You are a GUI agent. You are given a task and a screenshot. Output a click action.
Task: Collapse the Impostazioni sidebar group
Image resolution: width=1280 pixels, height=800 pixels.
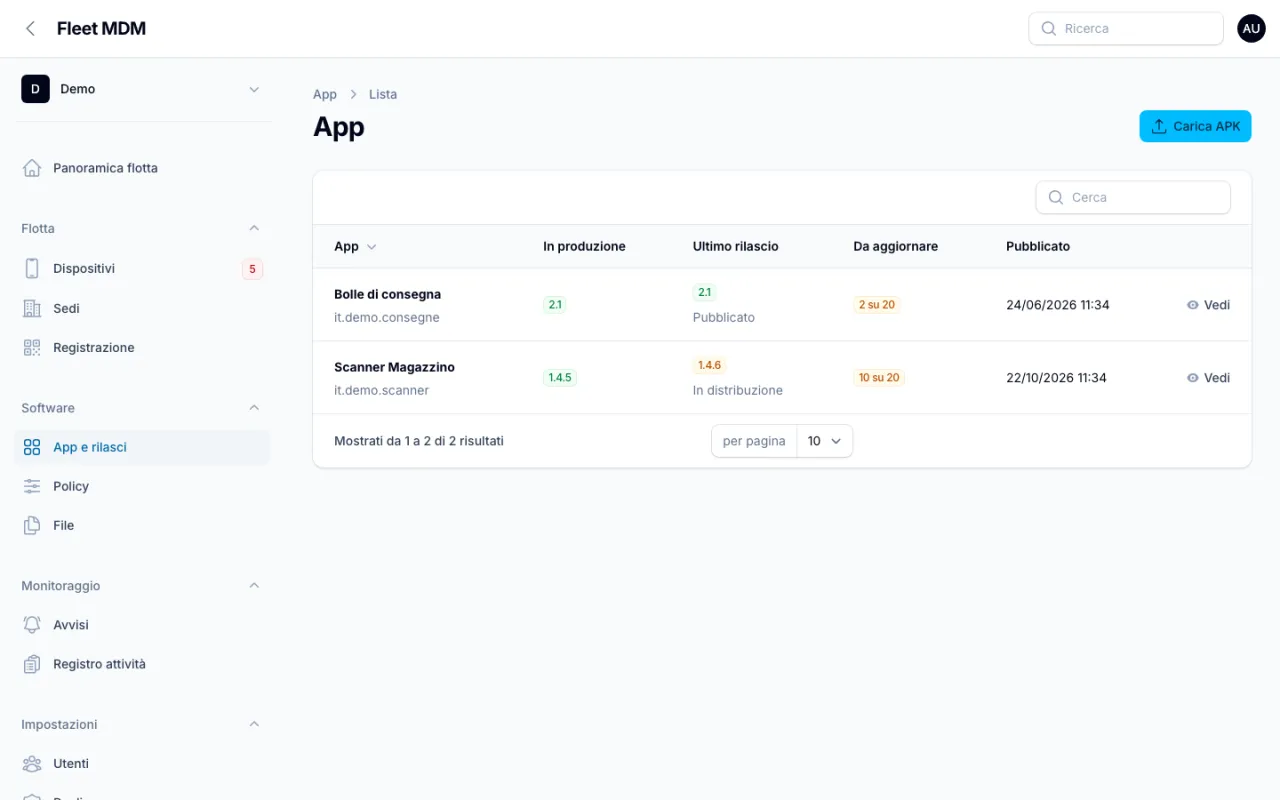coord(254,724)
